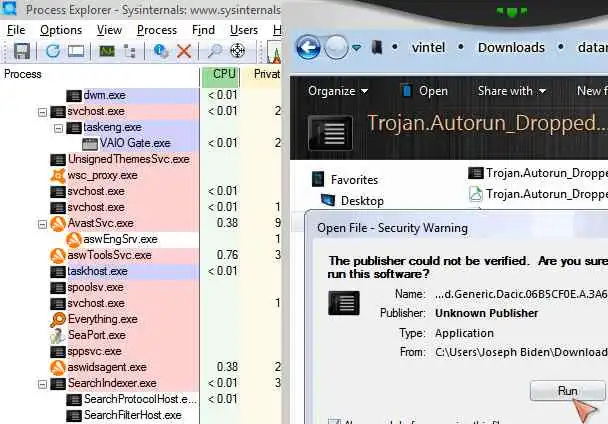The width and height of the screenshot is (608, 424).
Task: Open the Process menu
Action: click(x=157, y=30)
